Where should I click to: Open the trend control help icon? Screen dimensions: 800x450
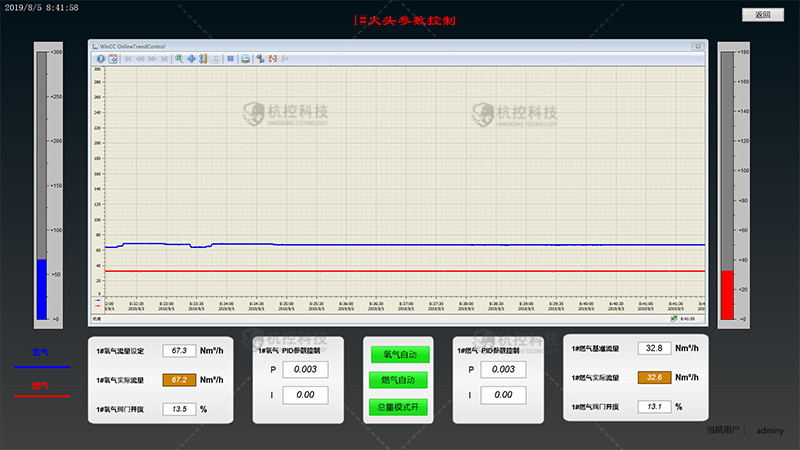tap(101, 59)
